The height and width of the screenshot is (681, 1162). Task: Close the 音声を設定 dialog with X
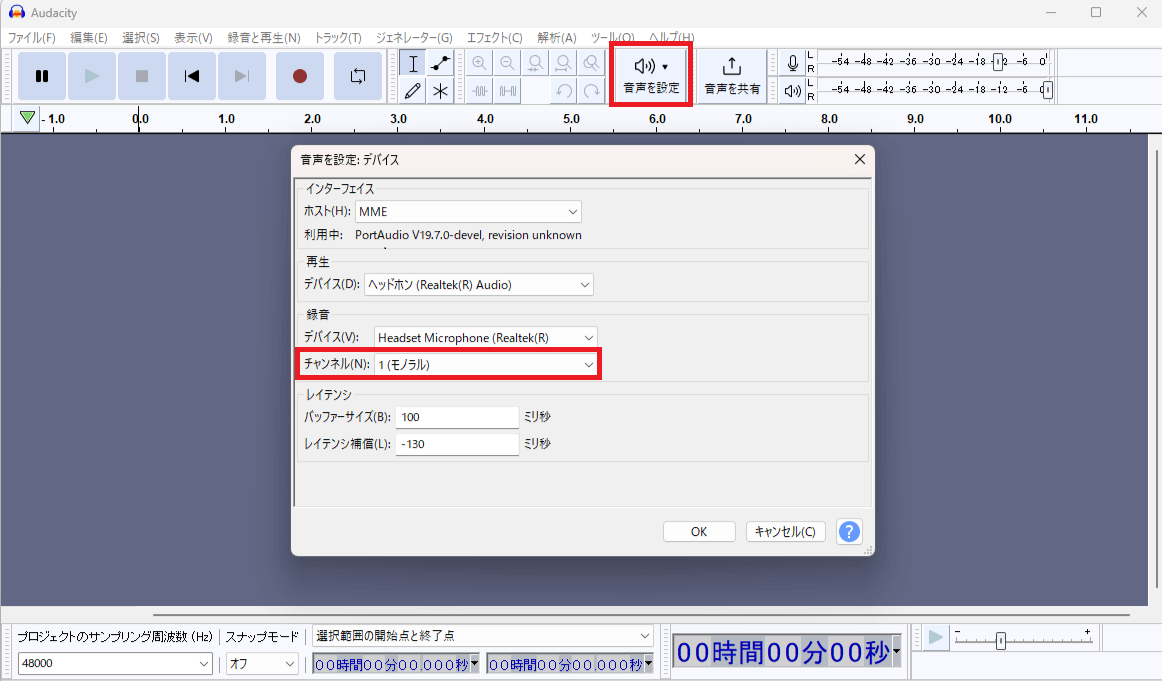860,159
